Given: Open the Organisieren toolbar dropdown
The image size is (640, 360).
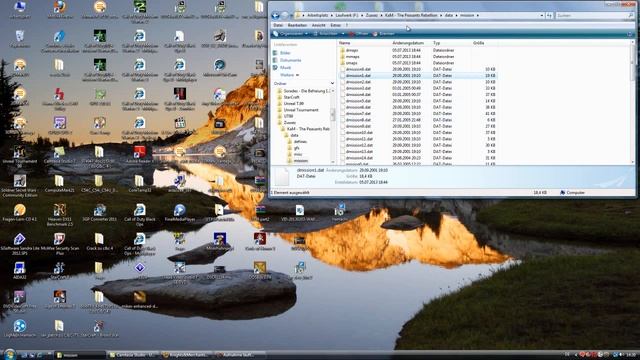Looking at the screenshot, I should (291, 34).
